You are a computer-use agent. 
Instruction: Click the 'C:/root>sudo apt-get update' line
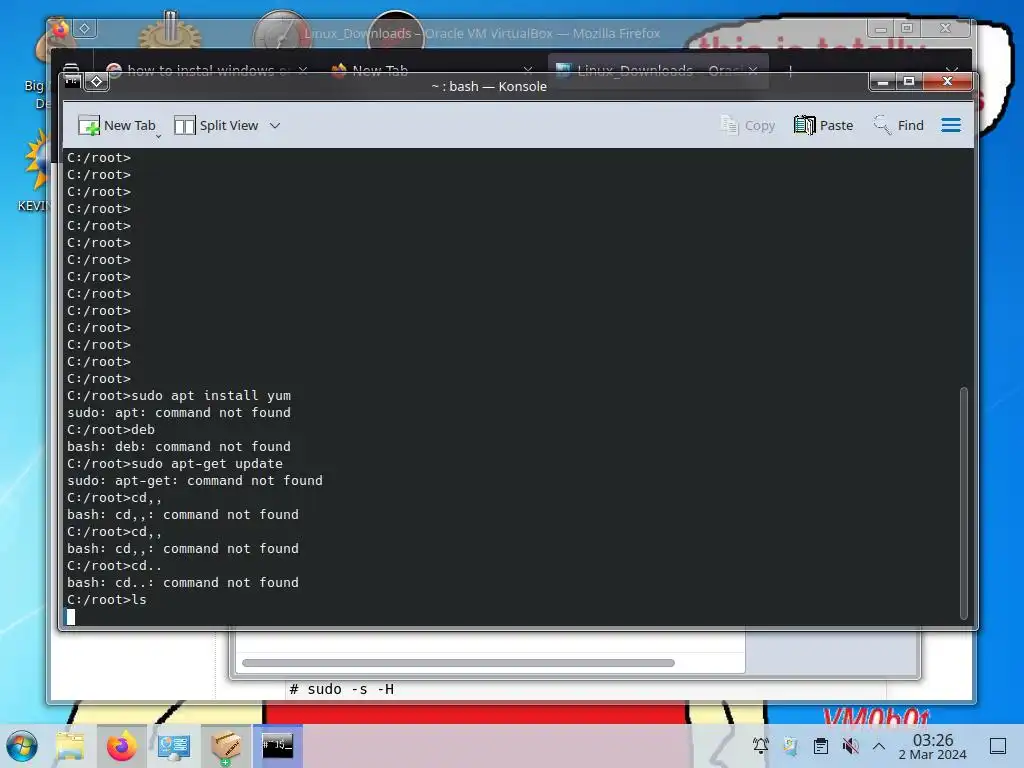coord(175,464)
